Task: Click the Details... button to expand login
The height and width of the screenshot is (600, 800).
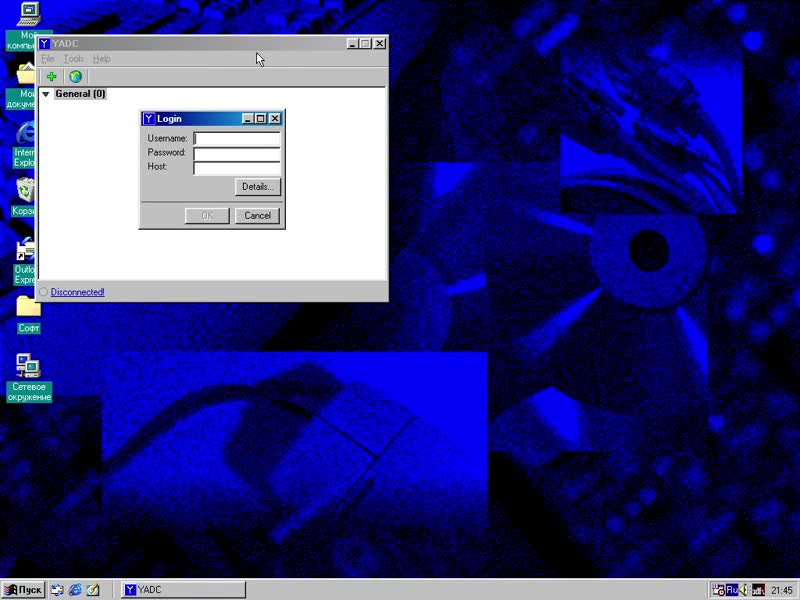Action: pyautogui.click(x=257, y=187)
